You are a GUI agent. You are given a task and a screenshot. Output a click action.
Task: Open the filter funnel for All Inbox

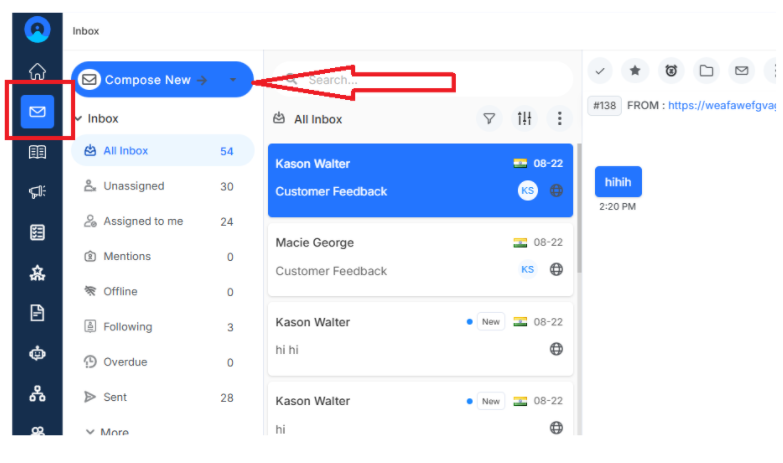[489, 119]
